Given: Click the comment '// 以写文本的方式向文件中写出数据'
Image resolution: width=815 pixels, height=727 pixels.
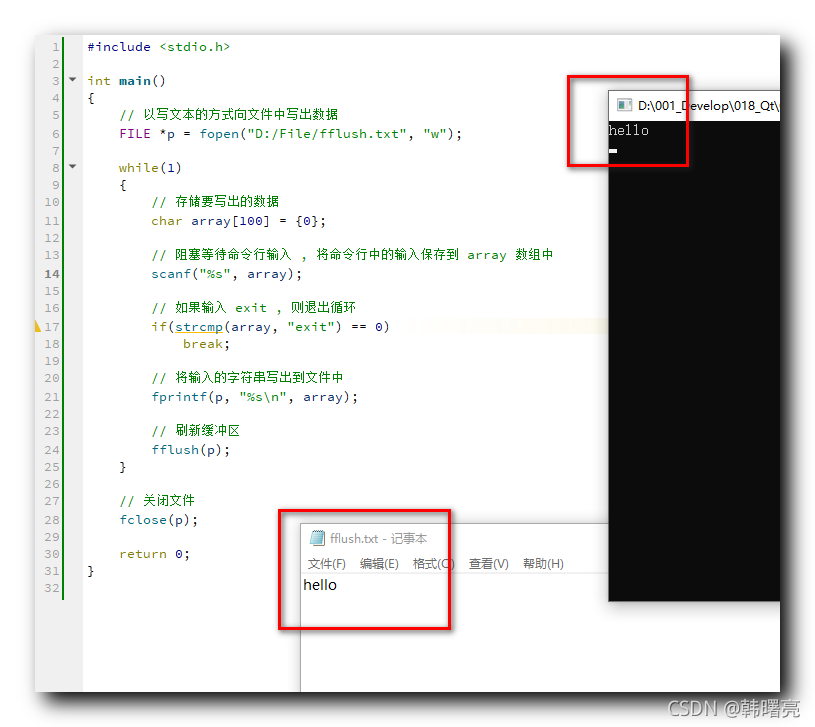Looking at the screenshot, I should [x=229, y=114].
